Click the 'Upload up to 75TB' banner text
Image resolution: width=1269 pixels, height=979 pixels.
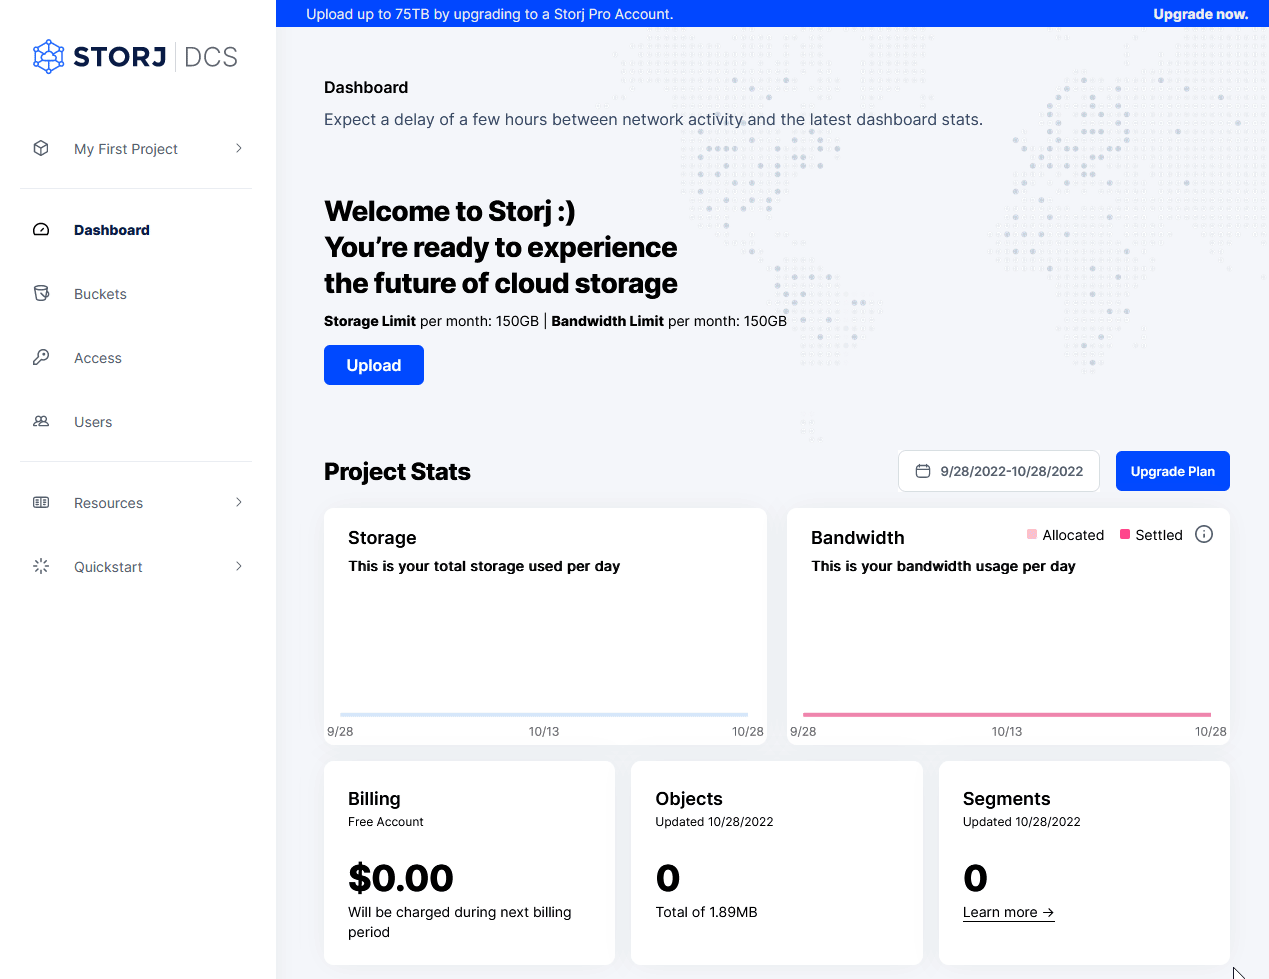490,14
